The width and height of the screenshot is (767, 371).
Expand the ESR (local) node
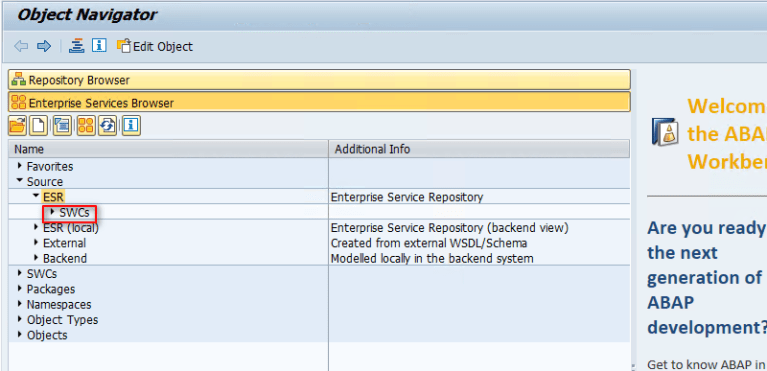click(x=36, y=228)
